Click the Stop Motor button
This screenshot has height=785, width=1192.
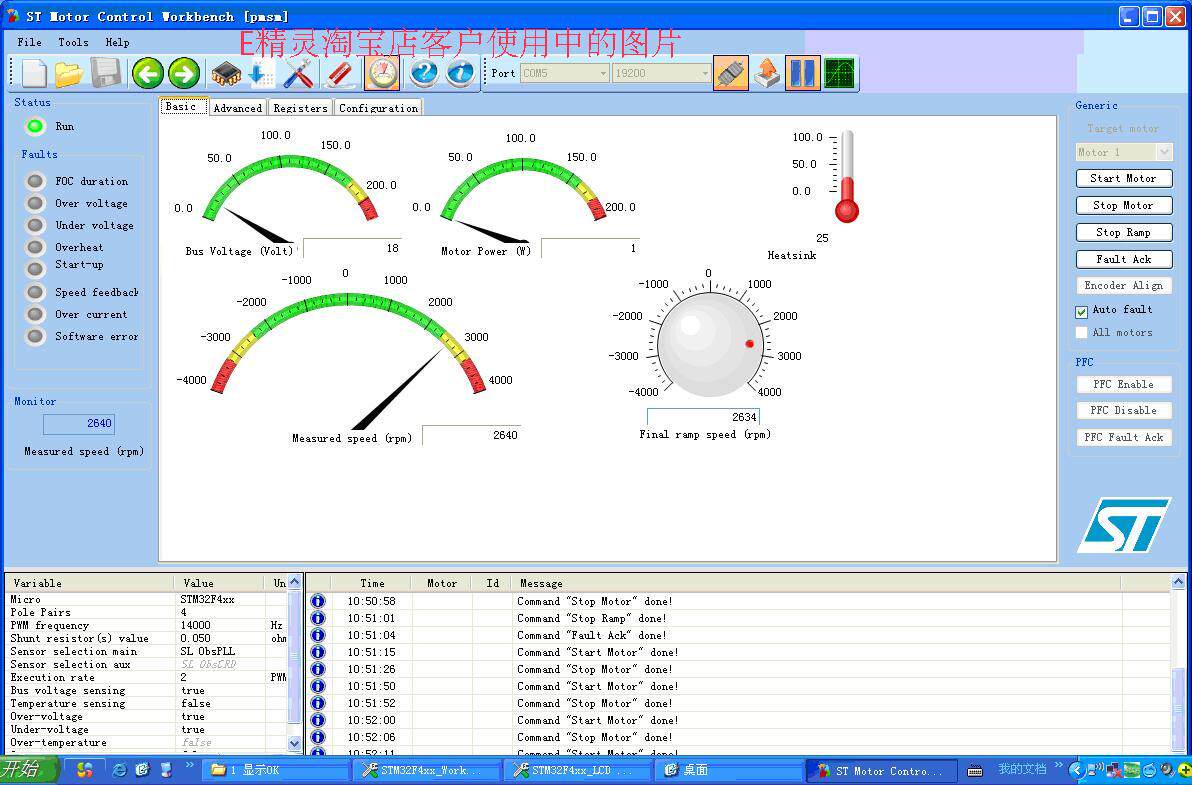click(x=1124, y=206)
